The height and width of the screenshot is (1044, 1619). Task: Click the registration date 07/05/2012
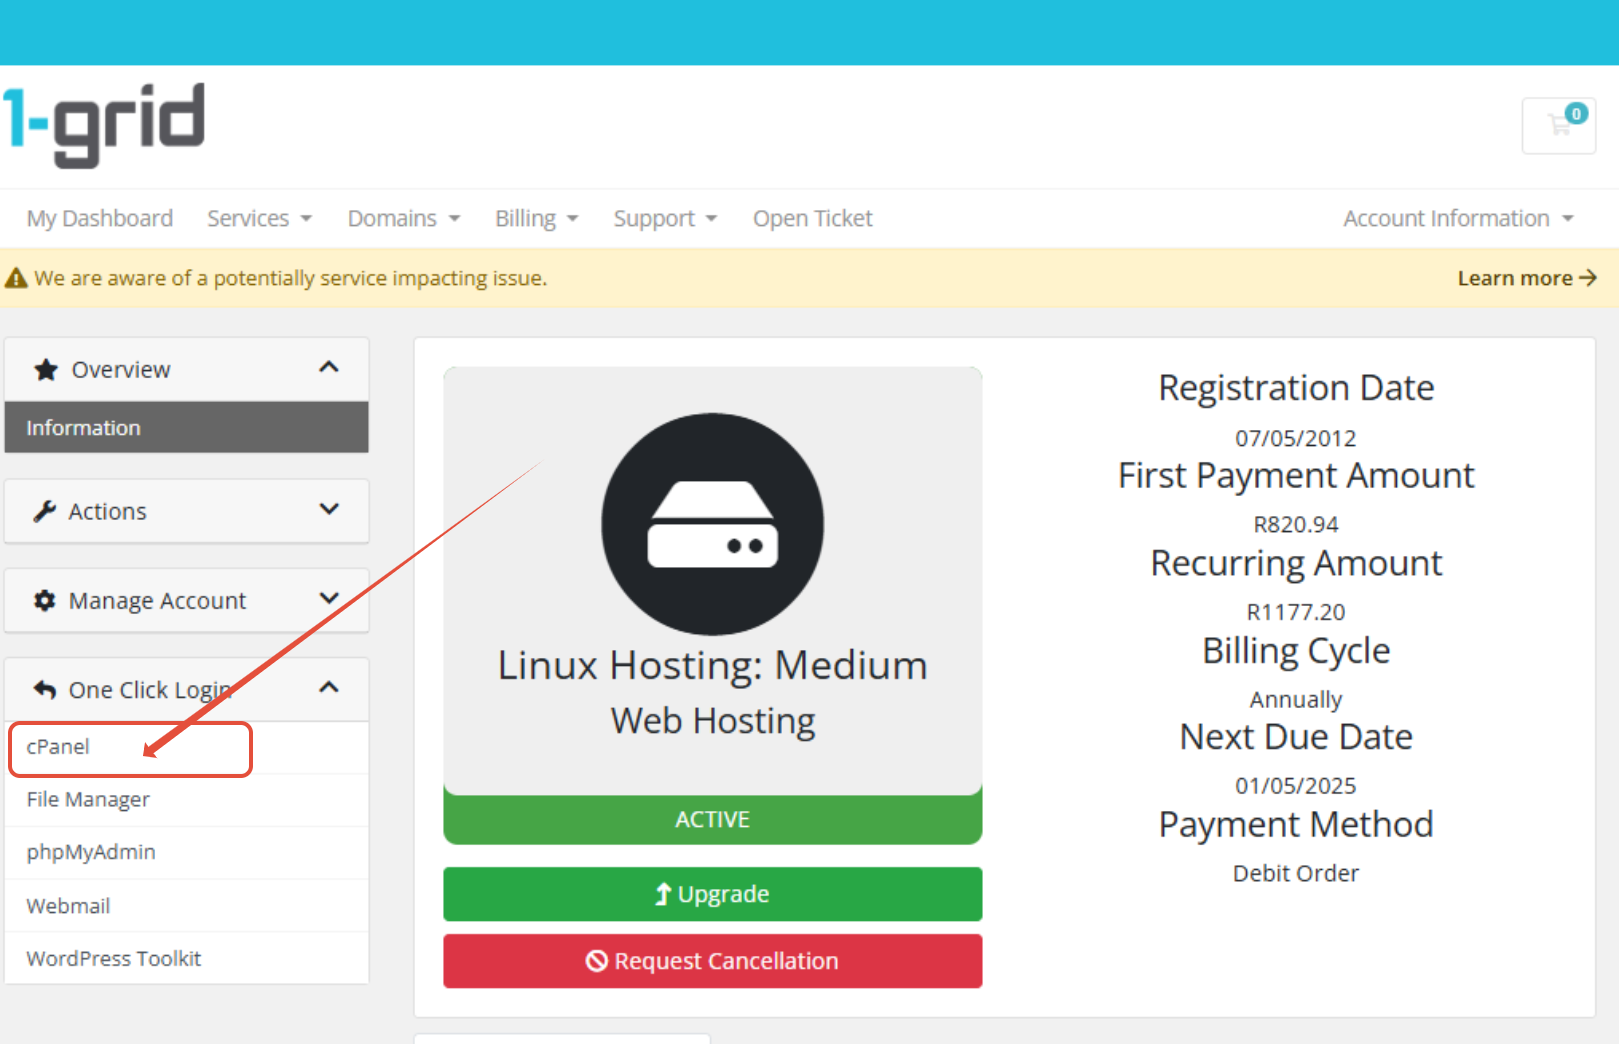pos(1296,438)
